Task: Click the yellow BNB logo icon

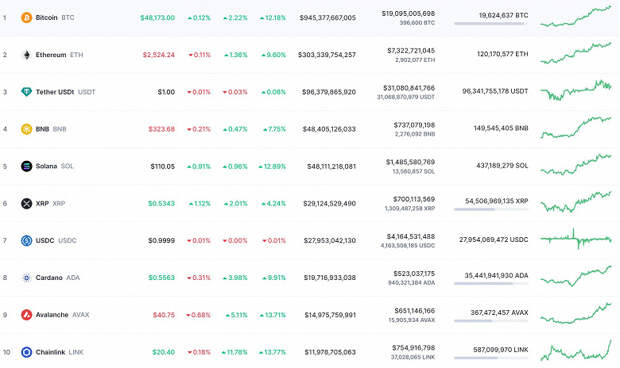Action: pos(26,129)
